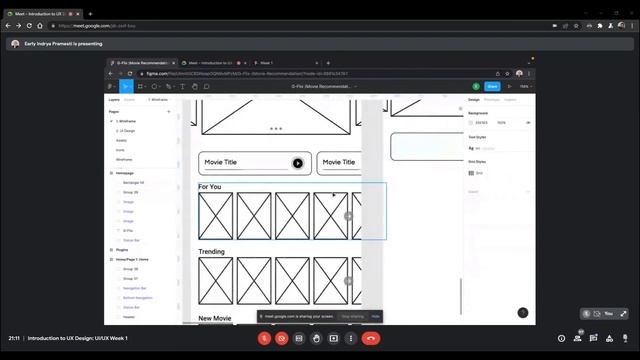Reload the outer Chrome page
The image size is (640, 360).
tap(29, 26)
